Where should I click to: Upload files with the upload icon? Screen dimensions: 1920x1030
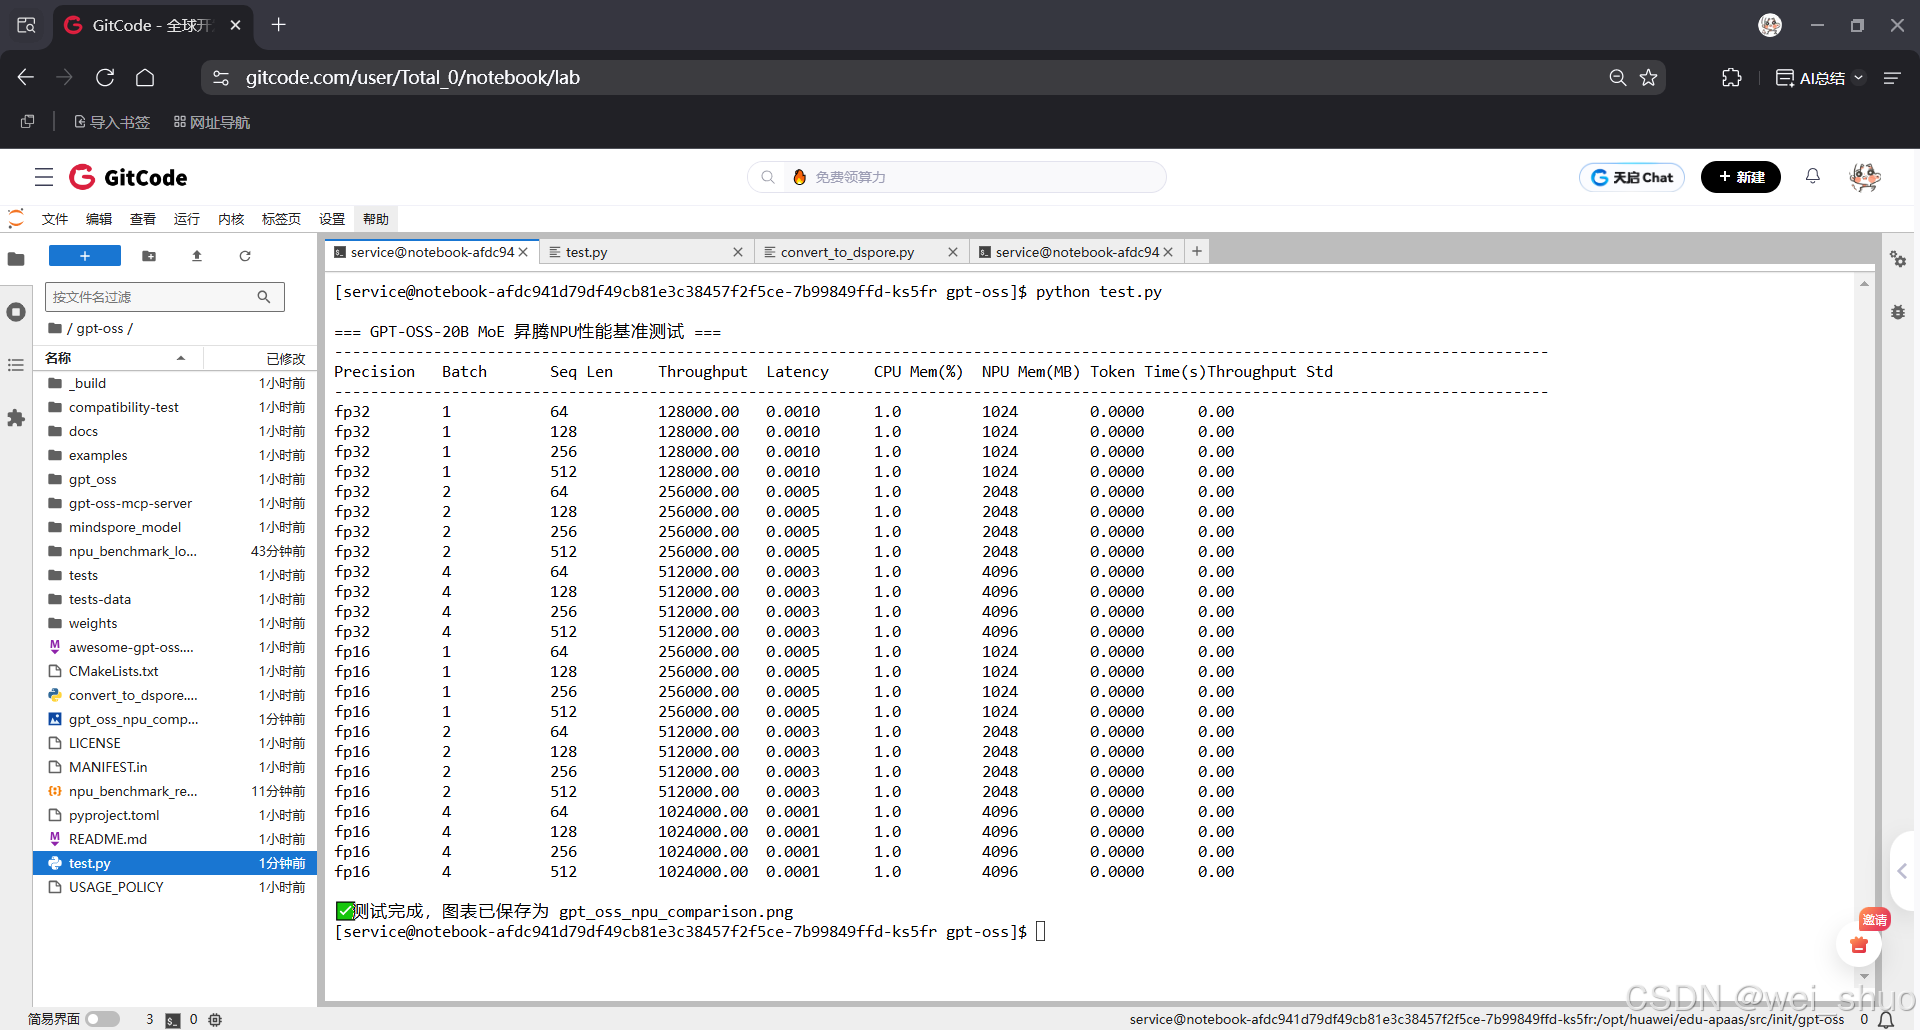tap(197, 256)
